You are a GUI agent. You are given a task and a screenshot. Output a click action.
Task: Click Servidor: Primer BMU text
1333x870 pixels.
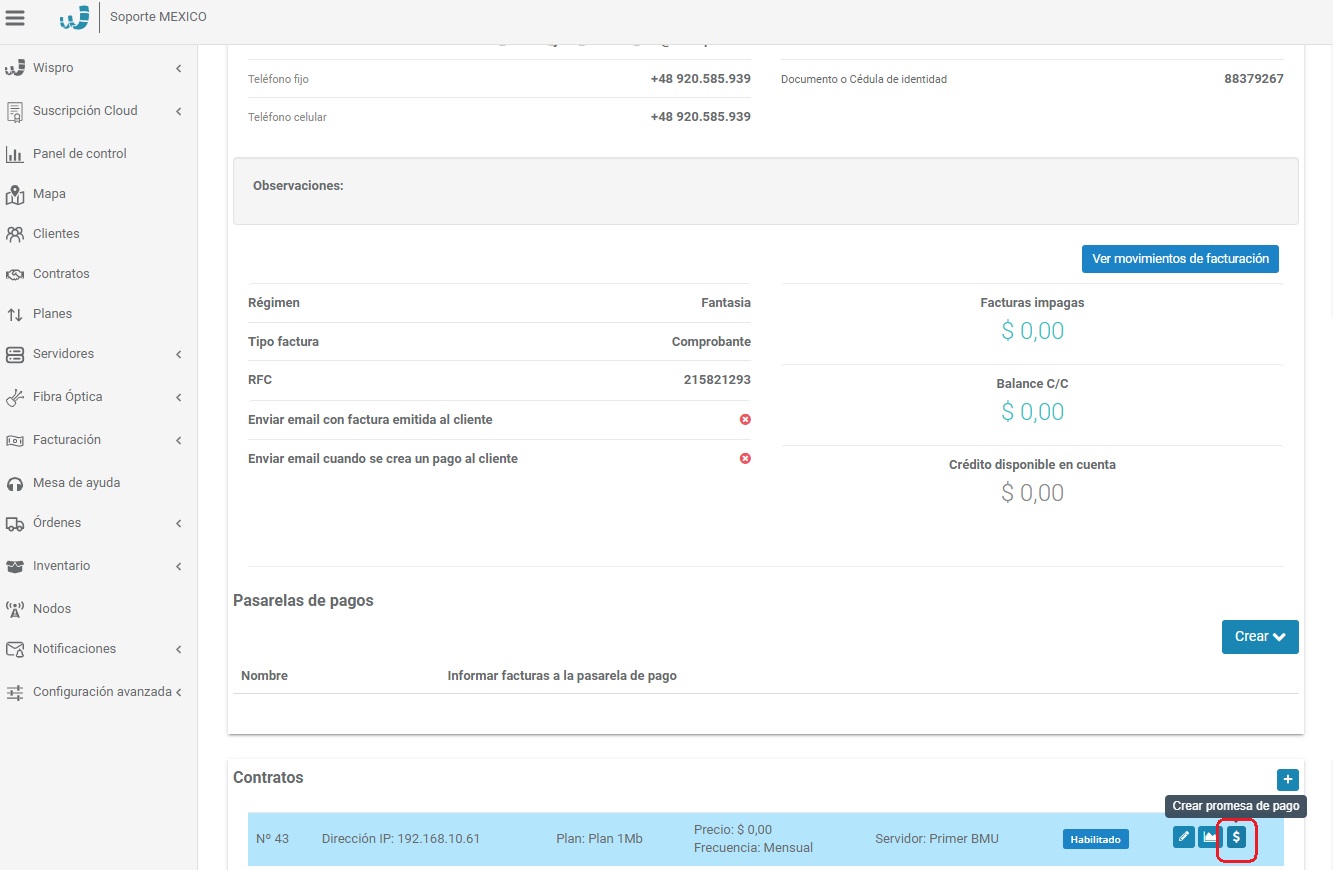click(936, 839)
